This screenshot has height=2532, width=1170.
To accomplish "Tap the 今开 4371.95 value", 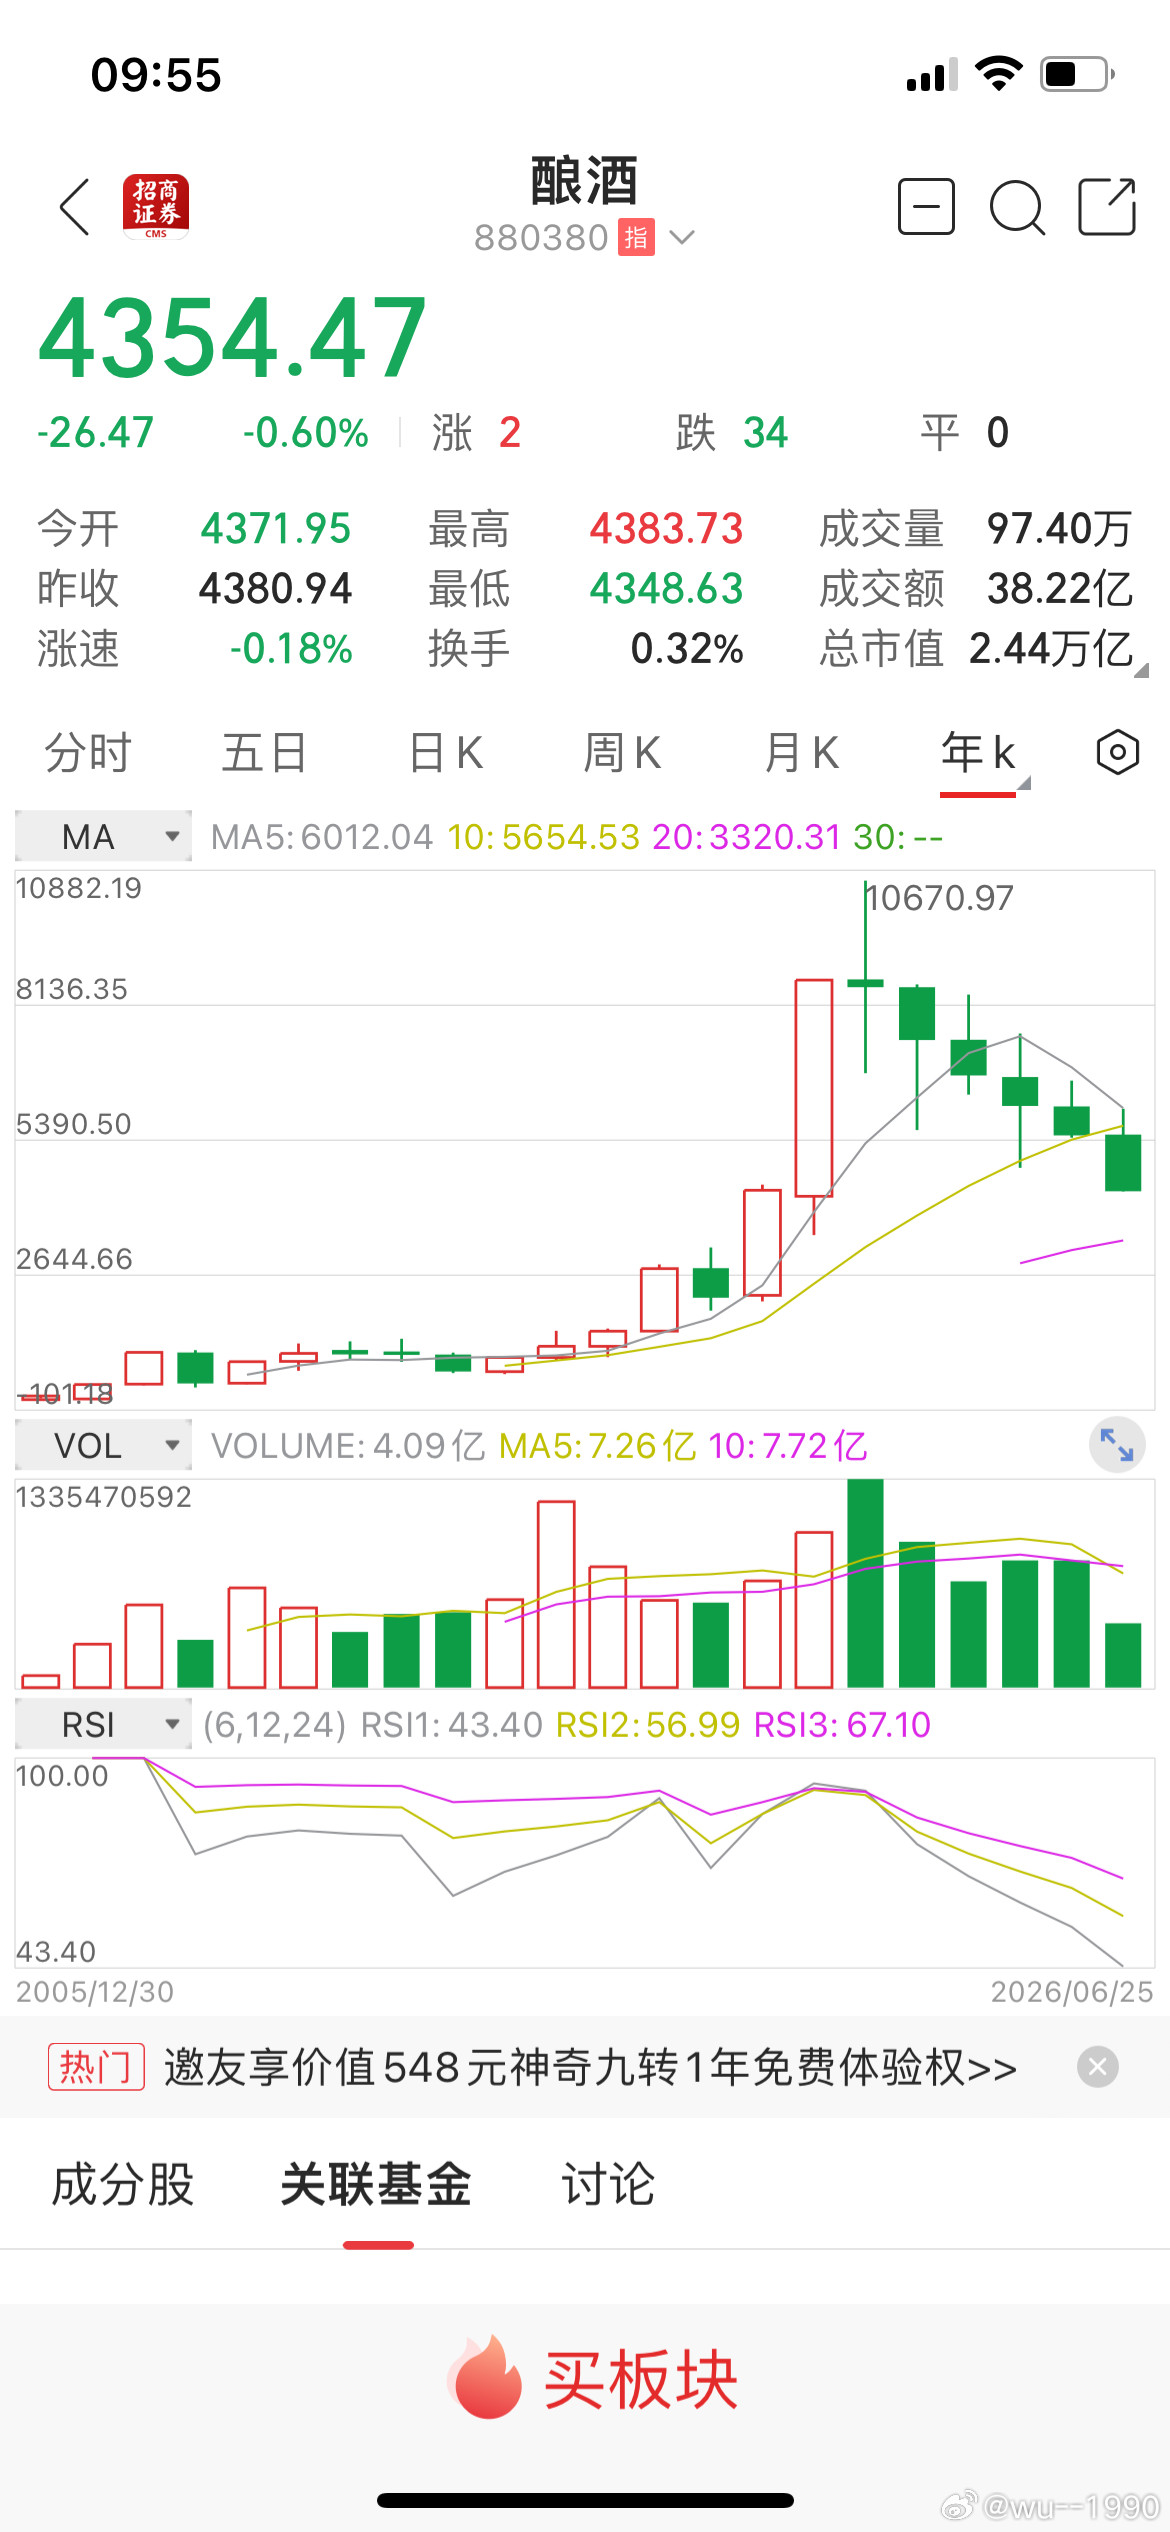I will pyautogui.click(x=276, y=528).
